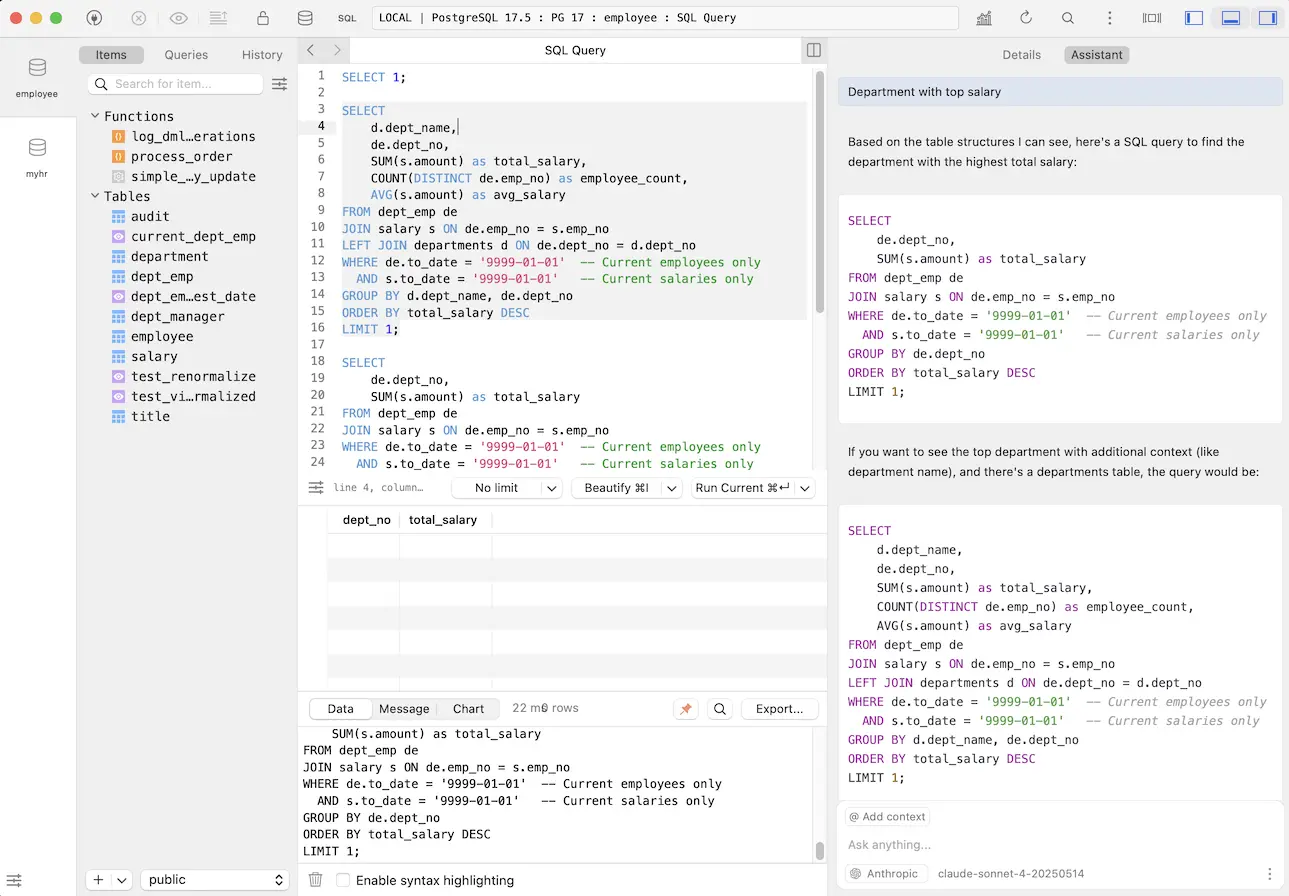Switch to the Details tab
Viewport: 1289px width, 896px height.
point(1021,55)
